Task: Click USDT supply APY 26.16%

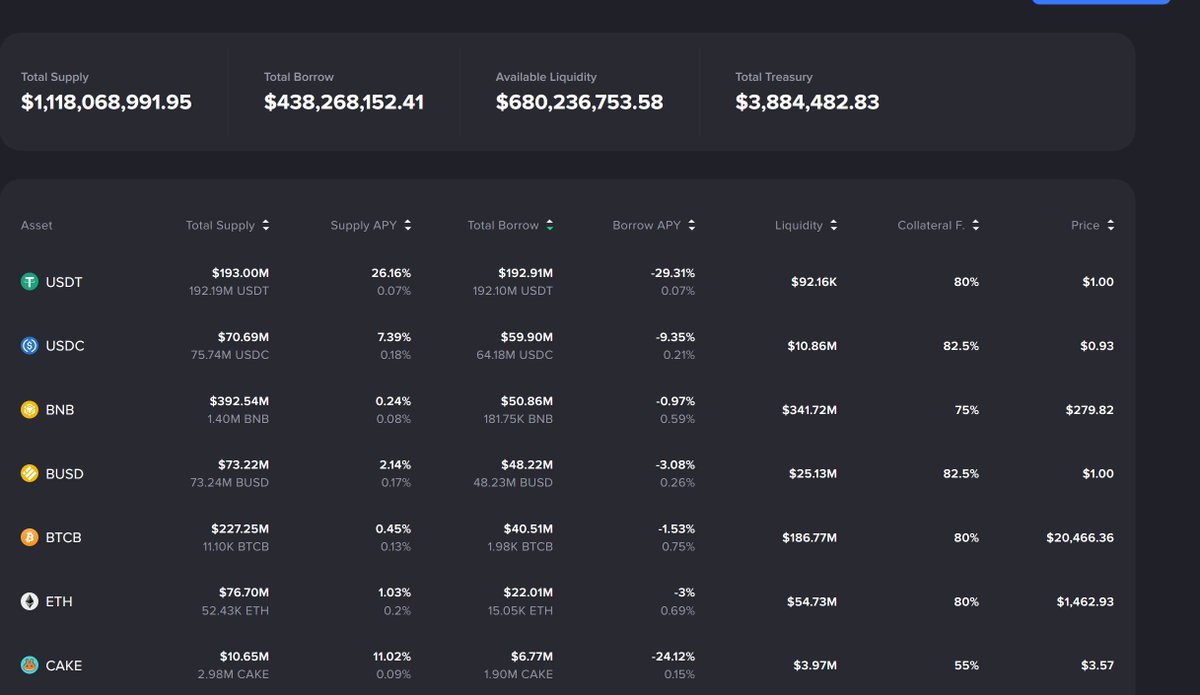Action: click(391, 273)
